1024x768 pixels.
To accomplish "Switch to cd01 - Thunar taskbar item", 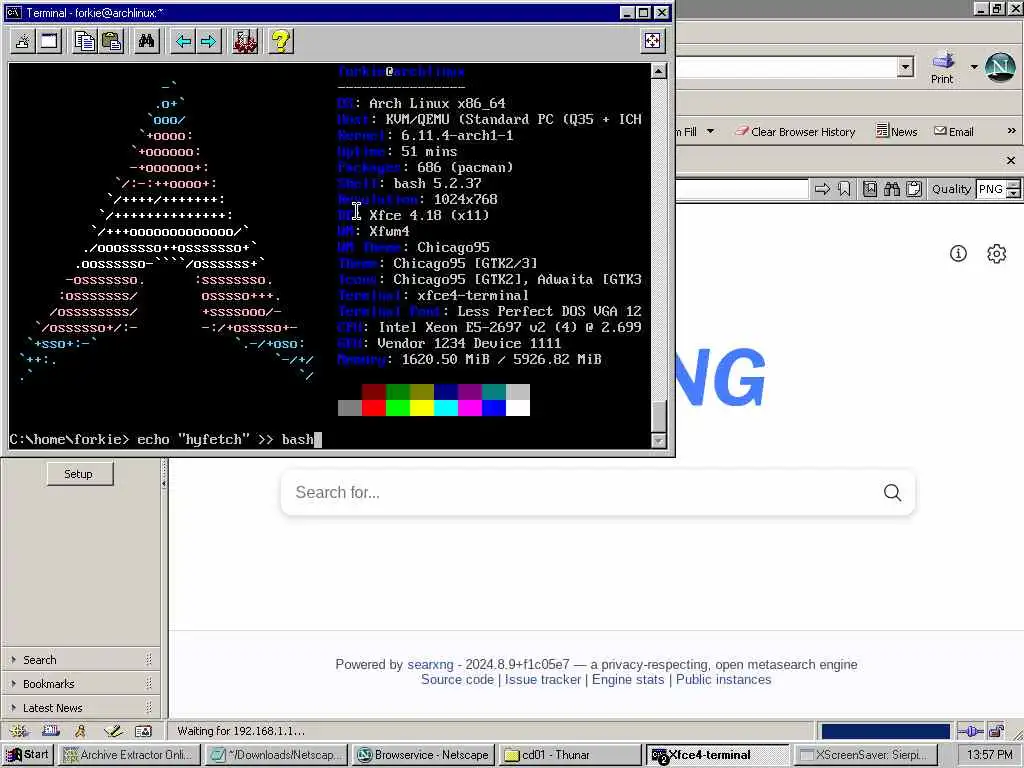I will tap(571, 755).
